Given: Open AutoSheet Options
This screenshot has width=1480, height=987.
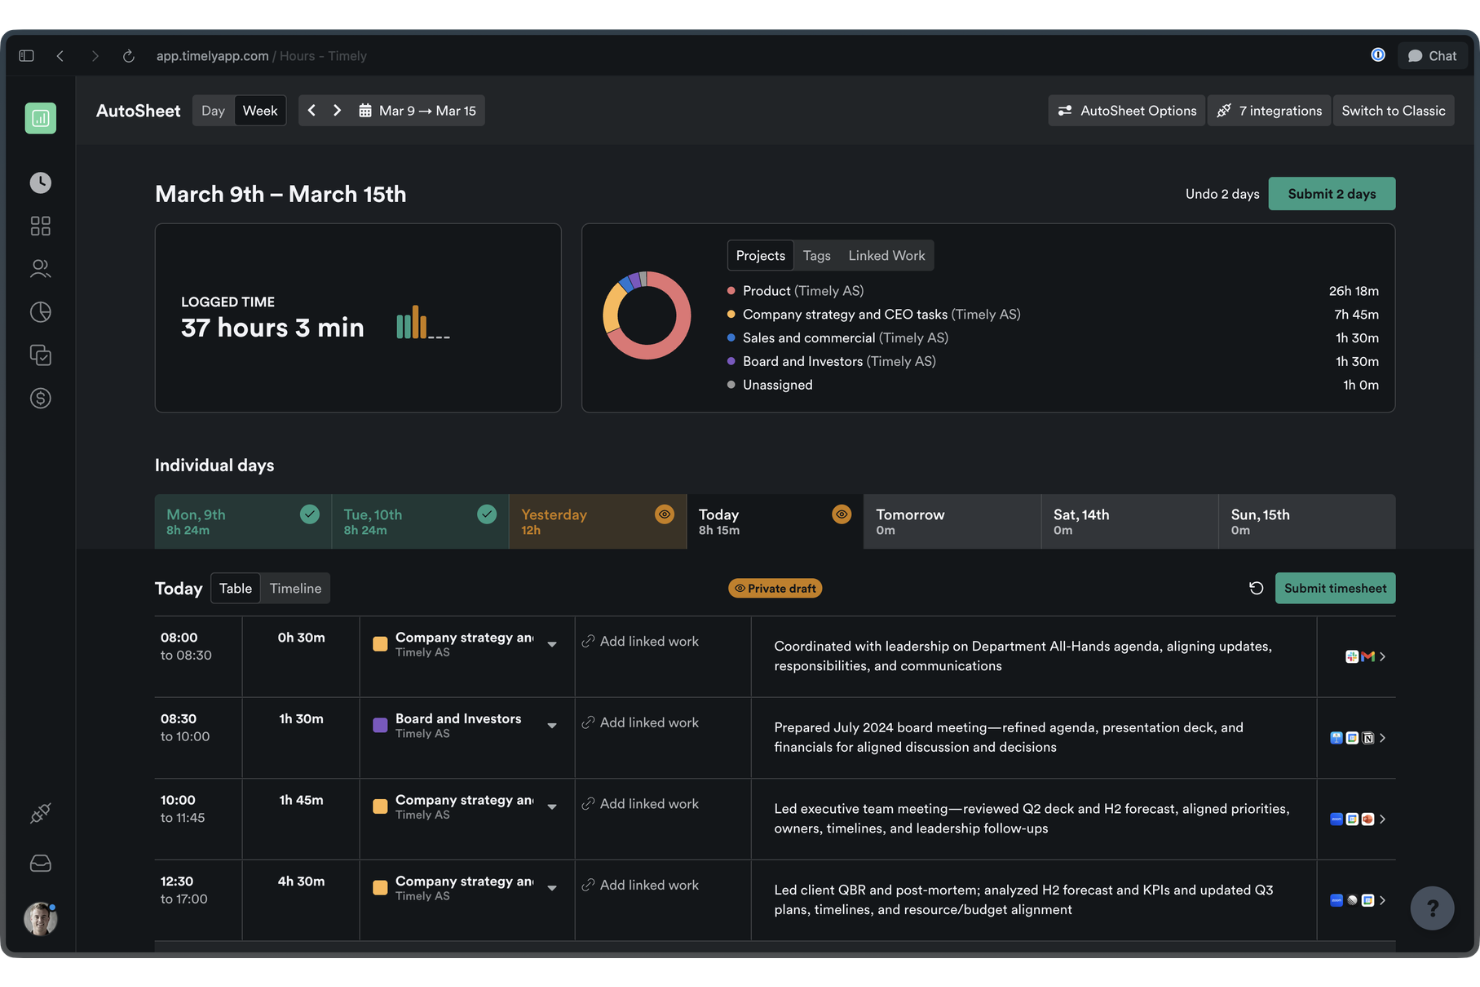Looking at the screenshot, I should 1127,110.
